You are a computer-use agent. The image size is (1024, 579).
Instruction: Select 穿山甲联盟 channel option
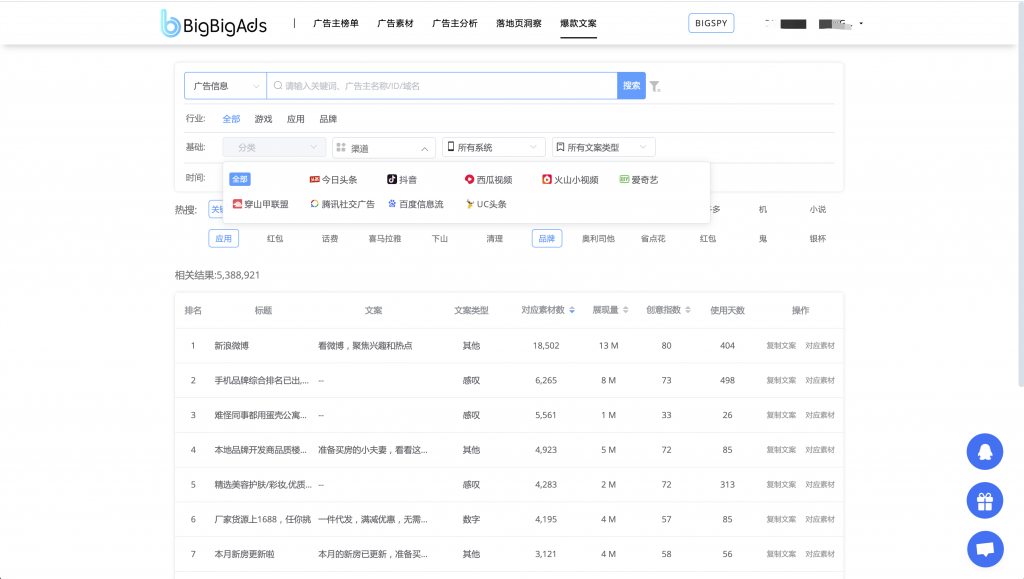(261, 204)
